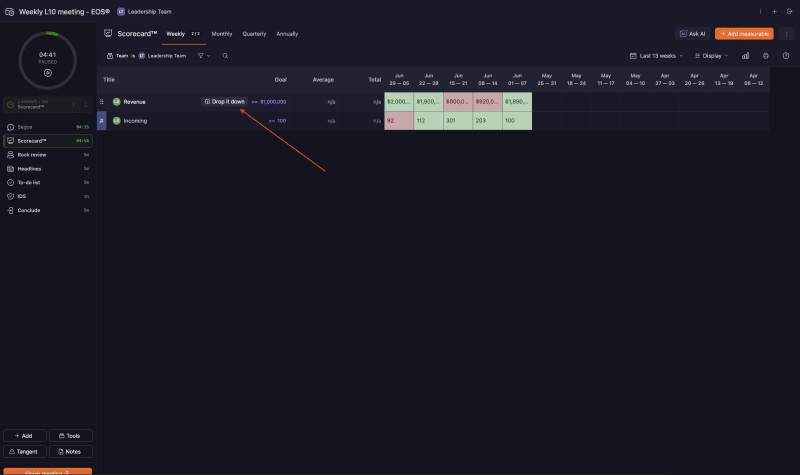Switch to the Weekly scorecard tab
This screenshot has height=475, width=800.
183,34
